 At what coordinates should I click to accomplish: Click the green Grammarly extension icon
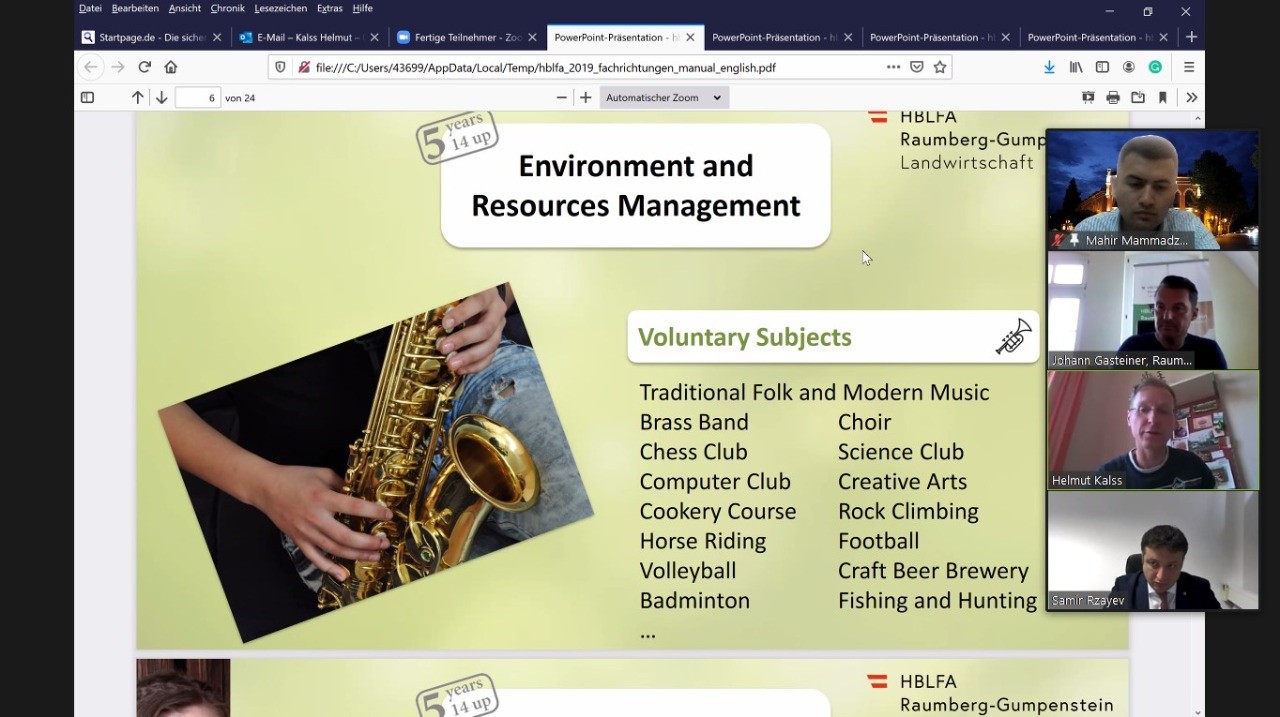tap(1155, 67)
